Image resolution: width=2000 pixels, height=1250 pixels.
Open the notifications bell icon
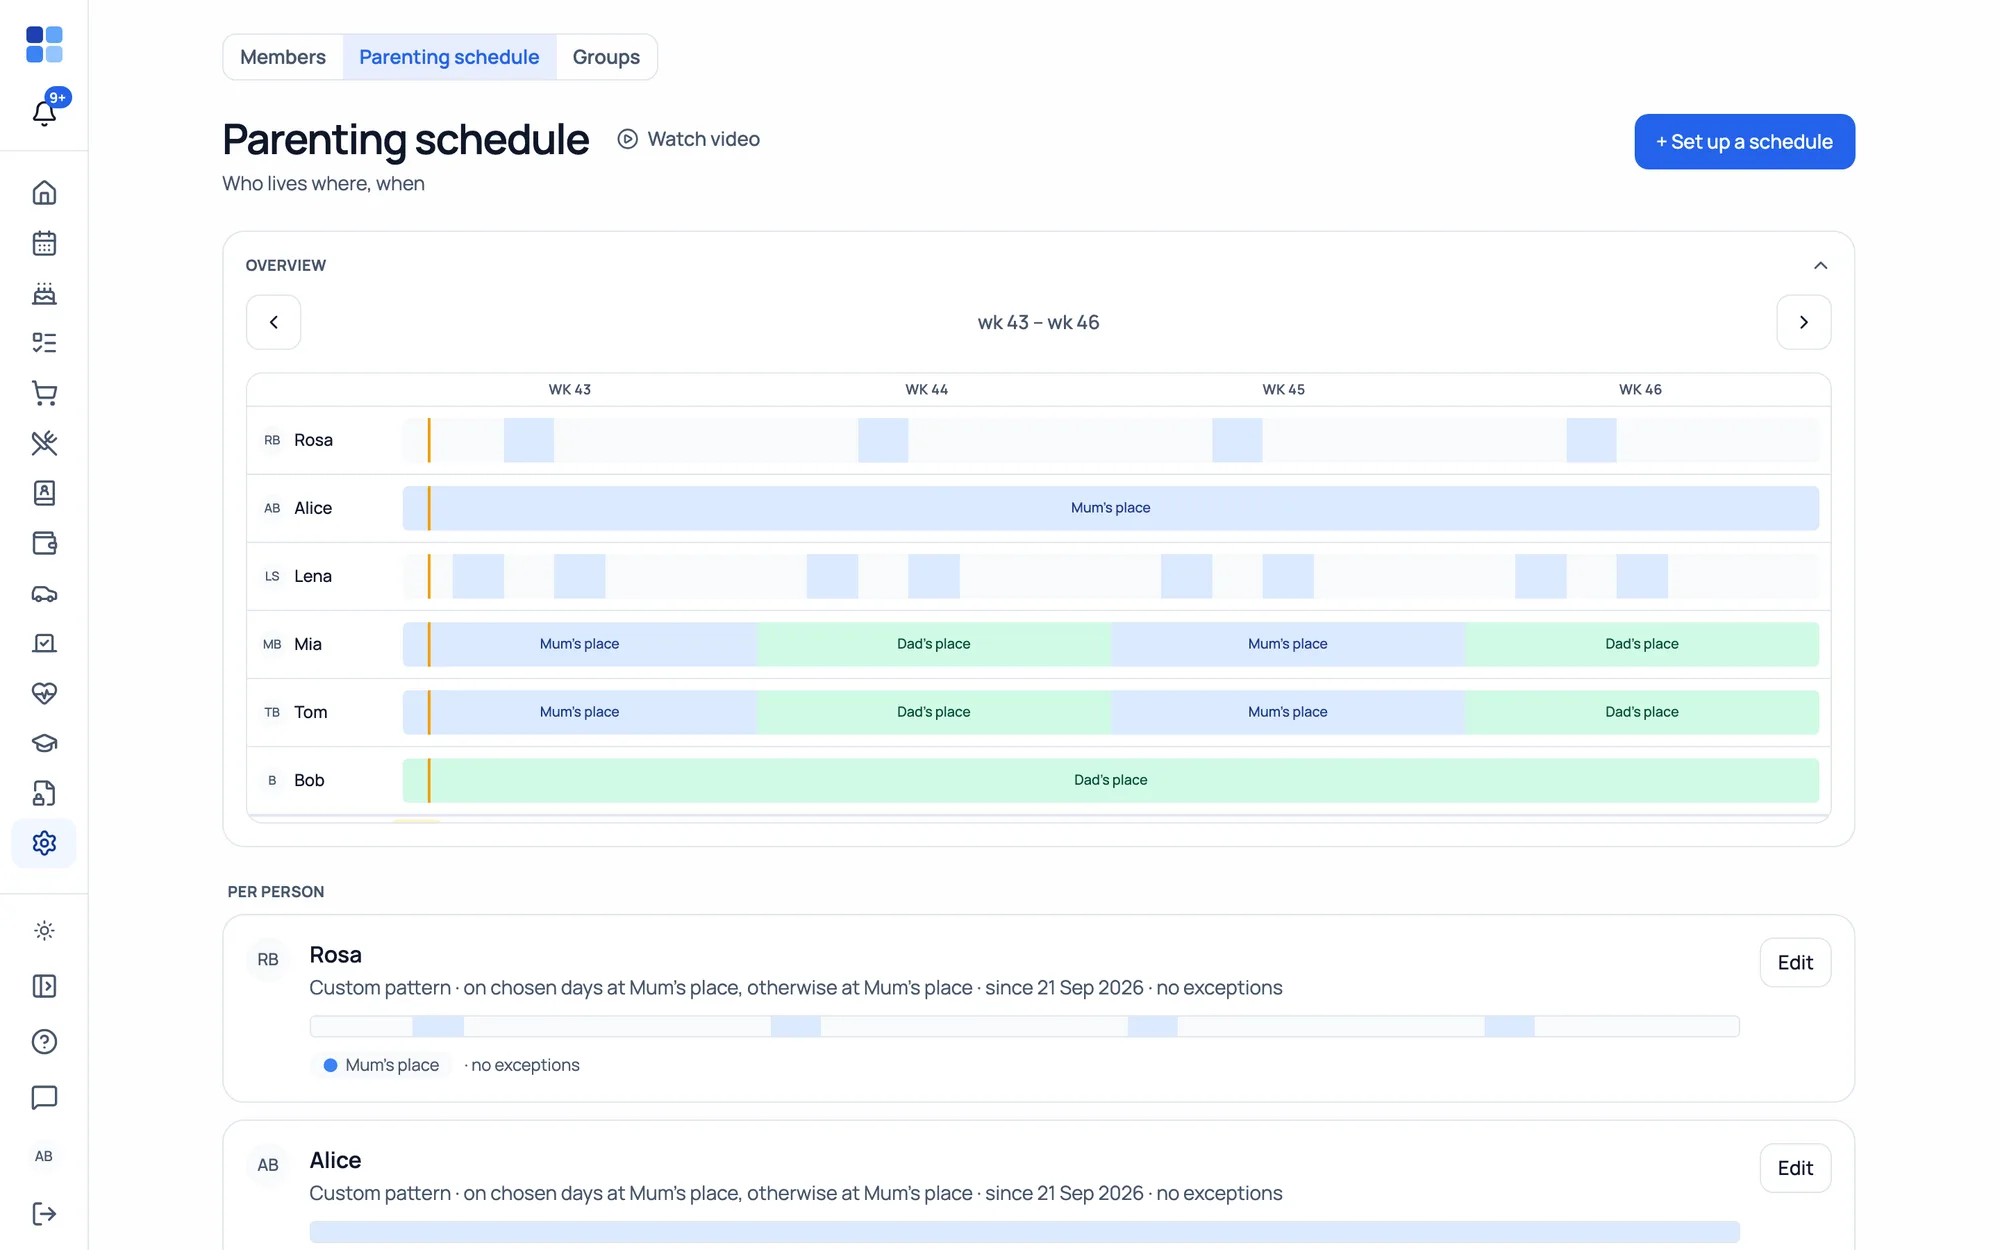tap(44, 112)
